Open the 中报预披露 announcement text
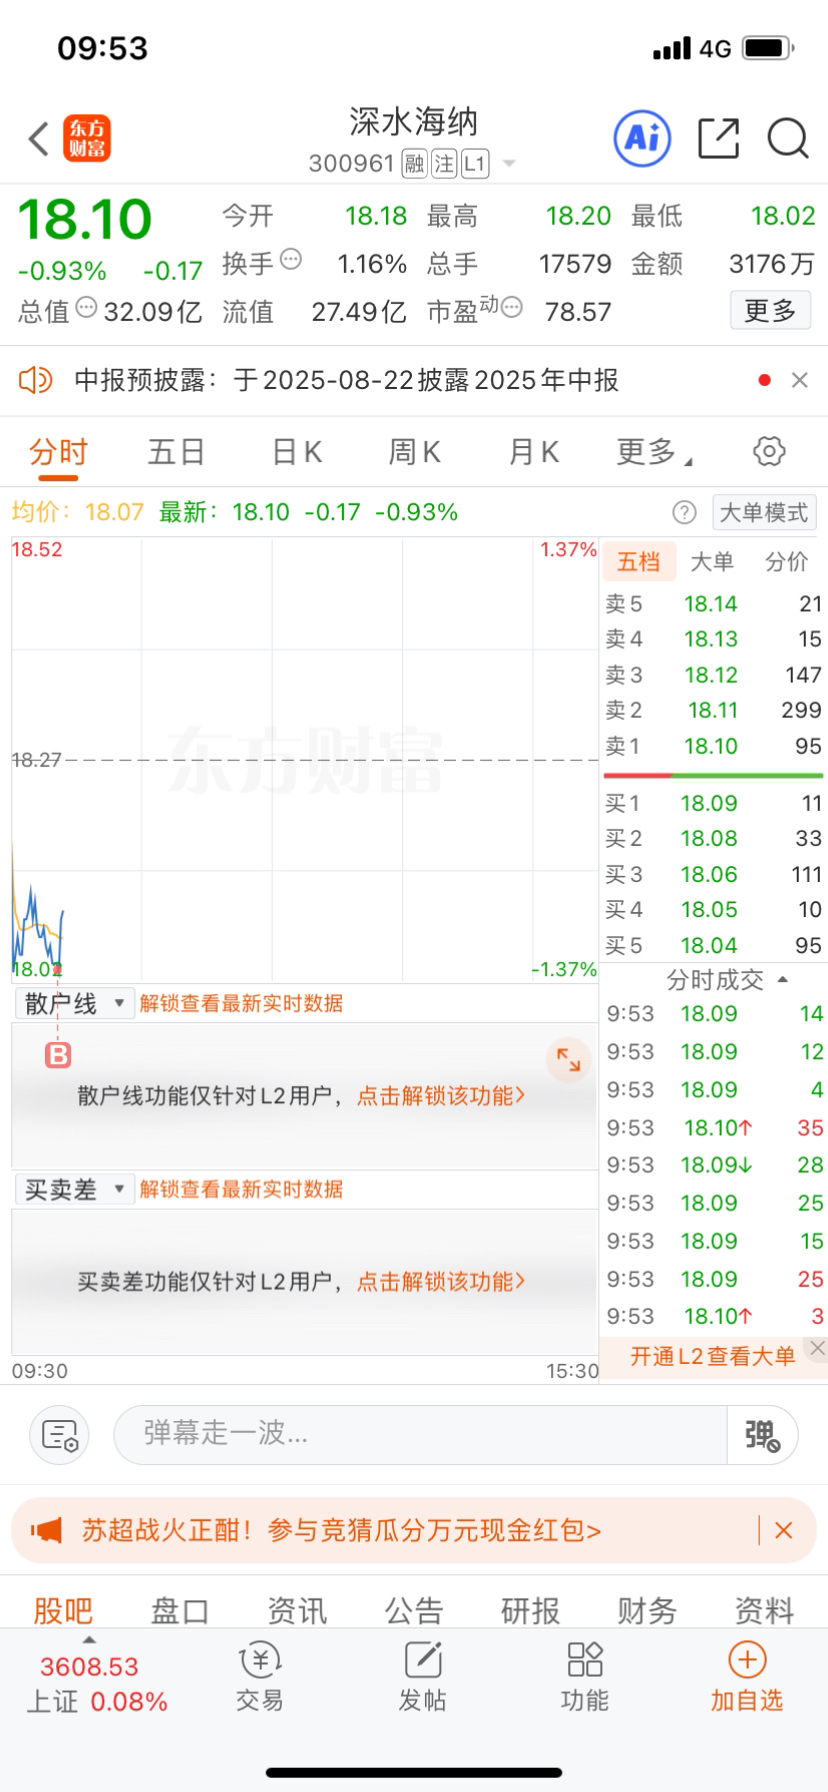This screenshot has height=1792, width=828. pyautogui.click(x=346, y=380)
